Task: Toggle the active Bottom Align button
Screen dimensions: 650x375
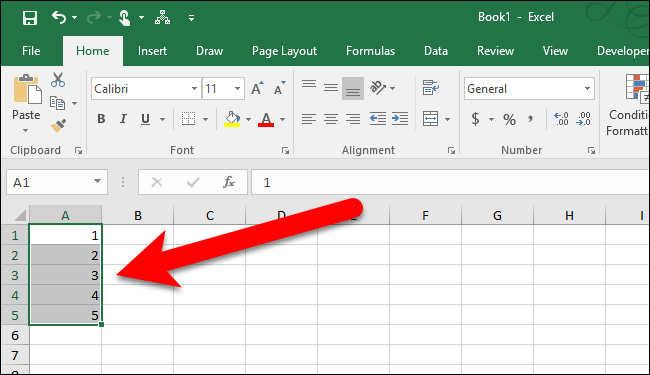Action: pos(353,88)
